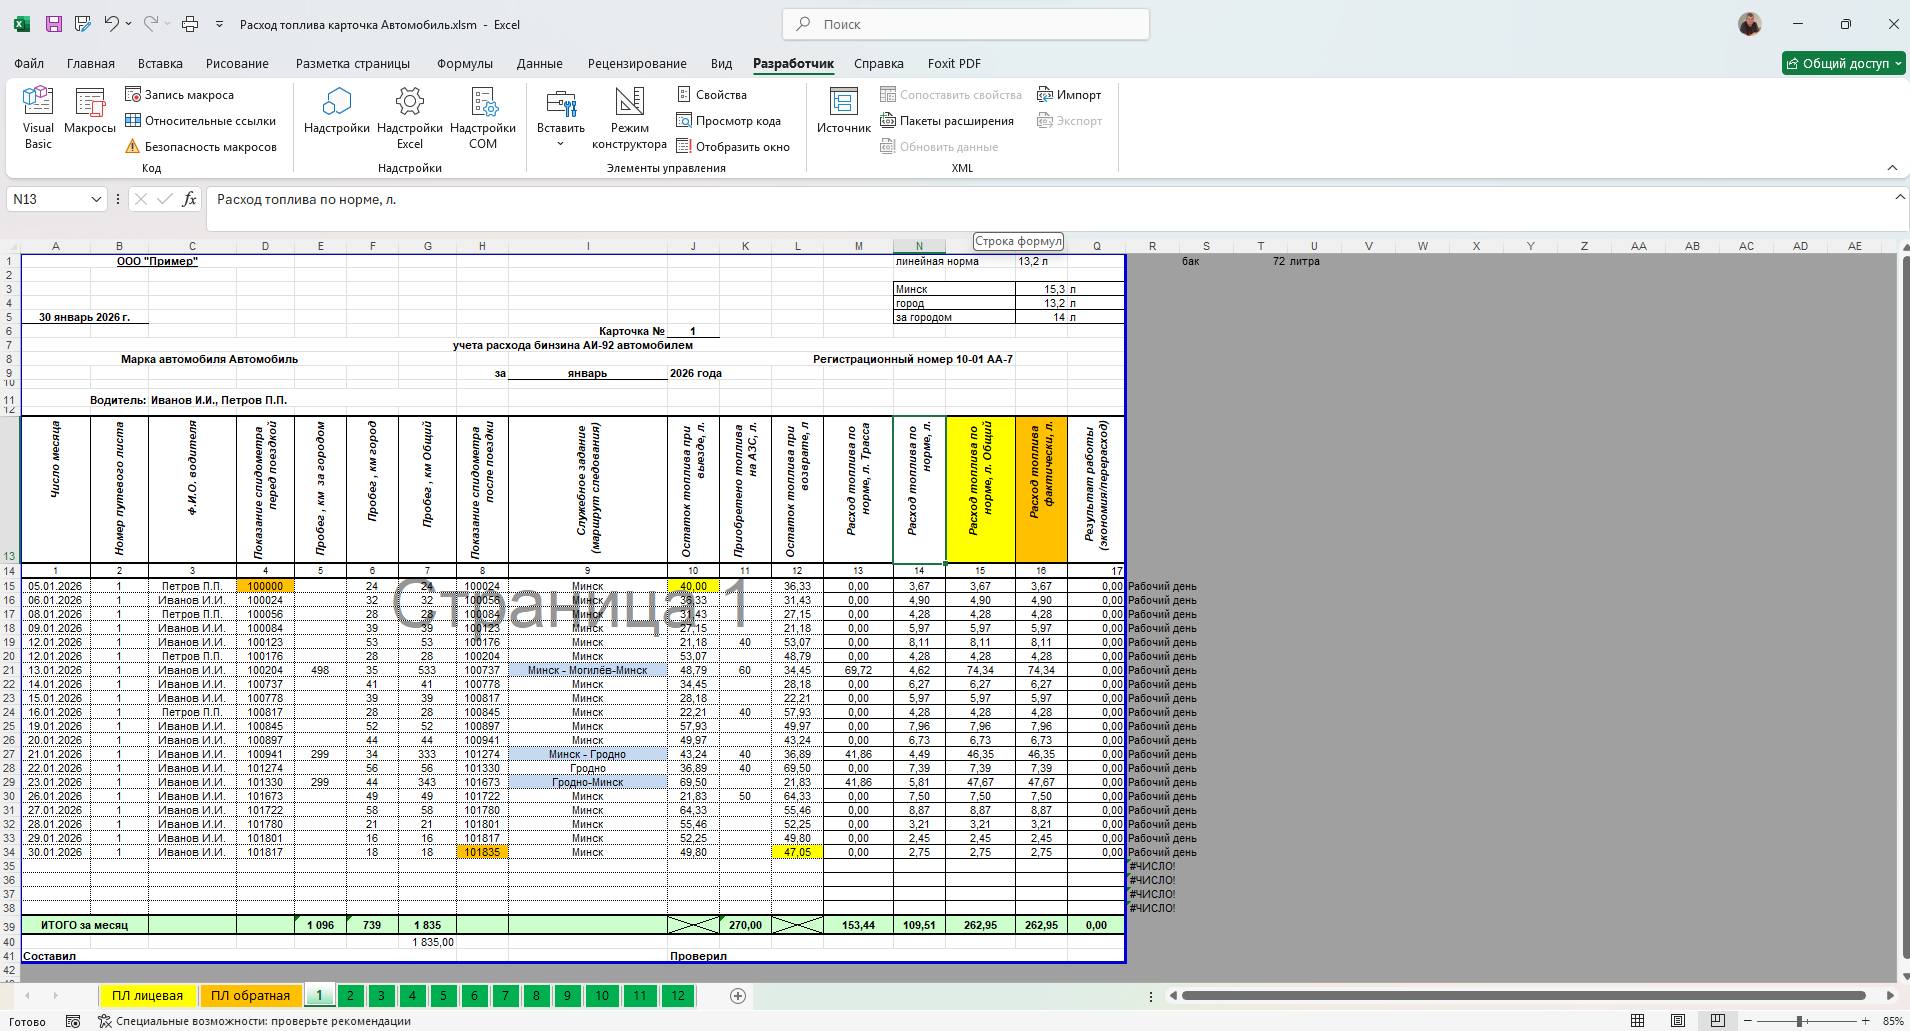This screenshot has height=1031, width=1910.
Task: Click the formula bar cancel X icon
Action: (141, 199)
